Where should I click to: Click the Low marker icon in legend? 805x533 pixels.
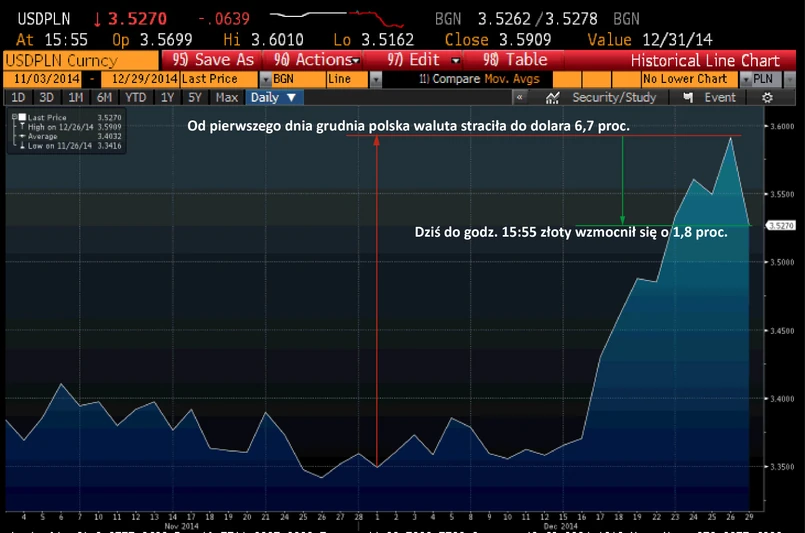pyautogui.click(x=22, y=146)
